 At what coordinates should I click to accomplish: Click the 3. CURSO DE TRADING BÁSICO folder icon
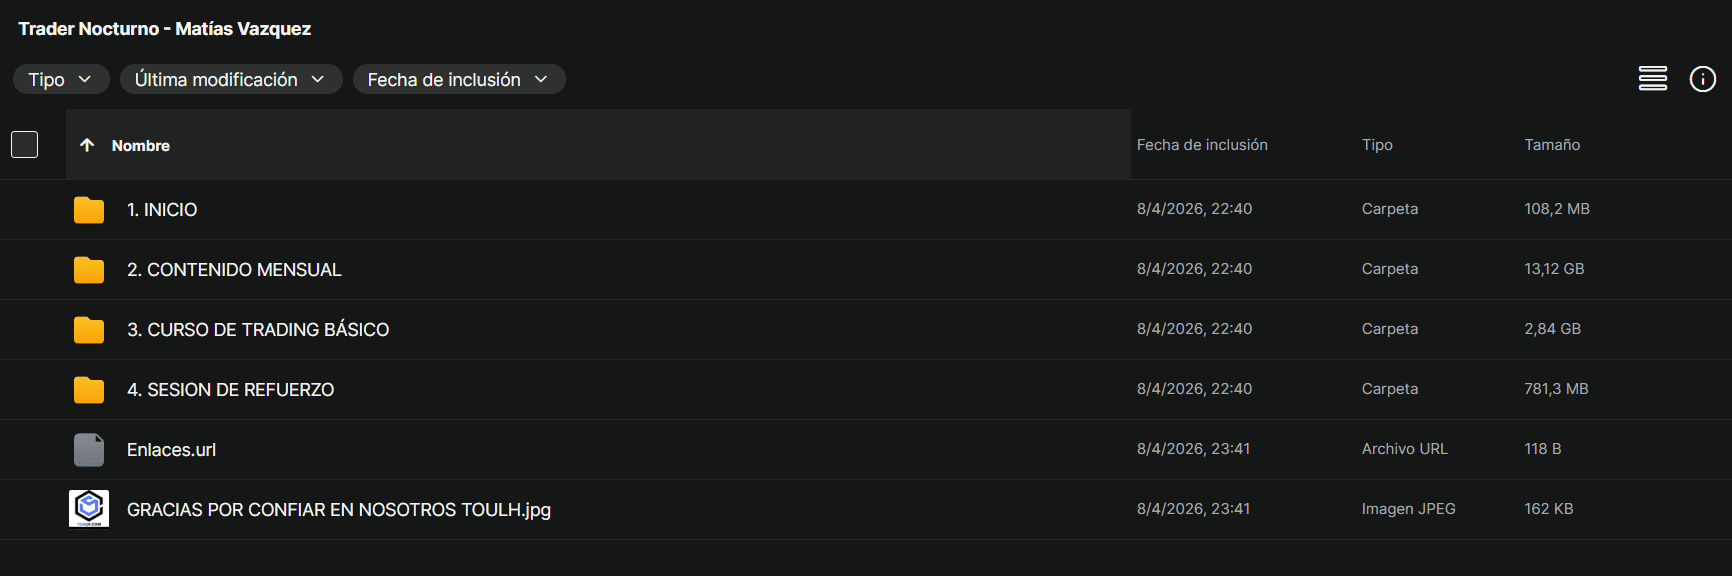tap(89, 330)
